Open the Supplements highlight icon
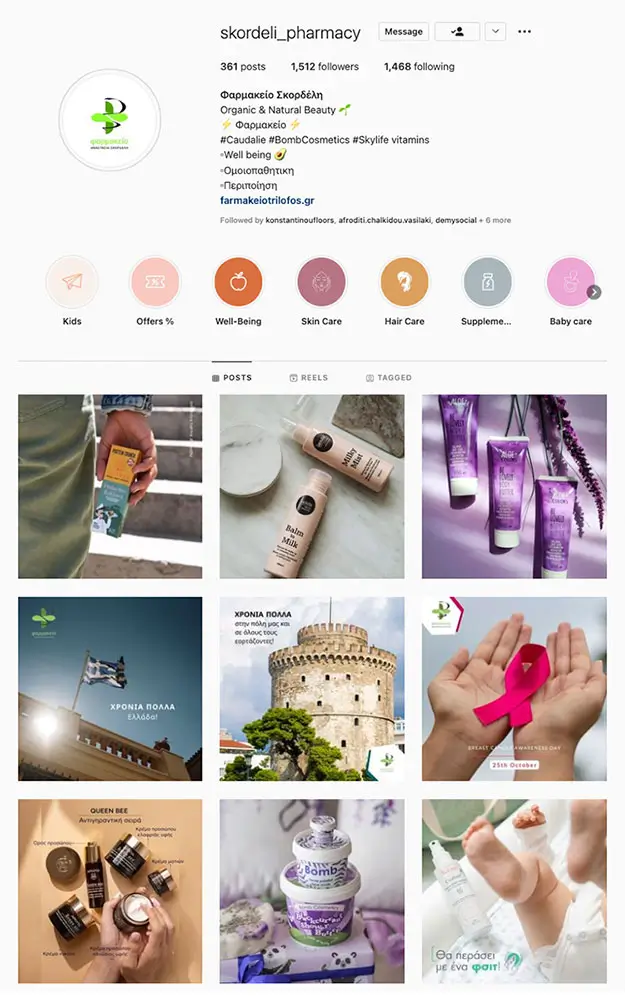The image size is (625, 1000). (x=487, y=282)
